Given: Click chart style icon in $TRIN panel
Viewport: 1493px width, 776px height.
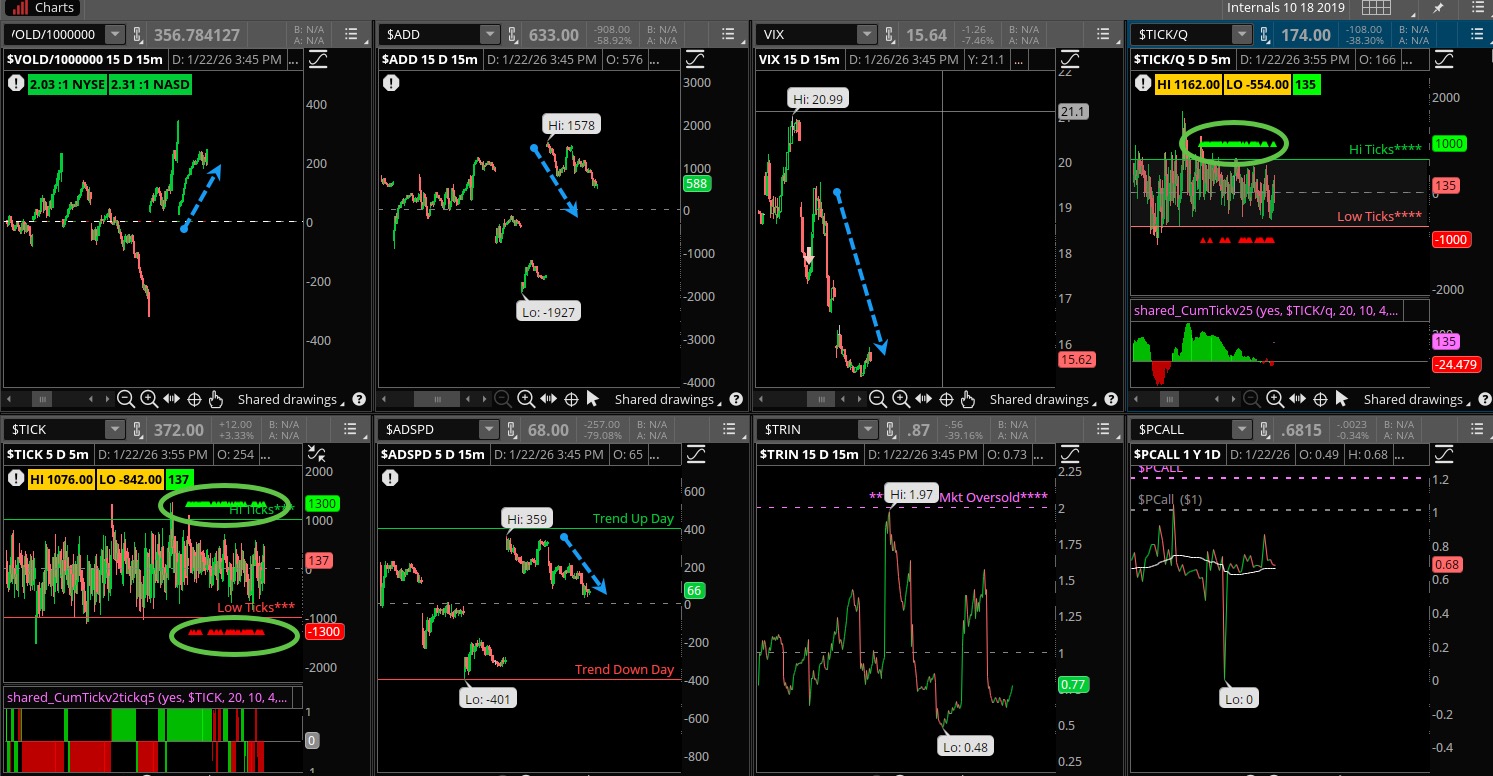Looking at the screenshot, I should (1070, 453).
